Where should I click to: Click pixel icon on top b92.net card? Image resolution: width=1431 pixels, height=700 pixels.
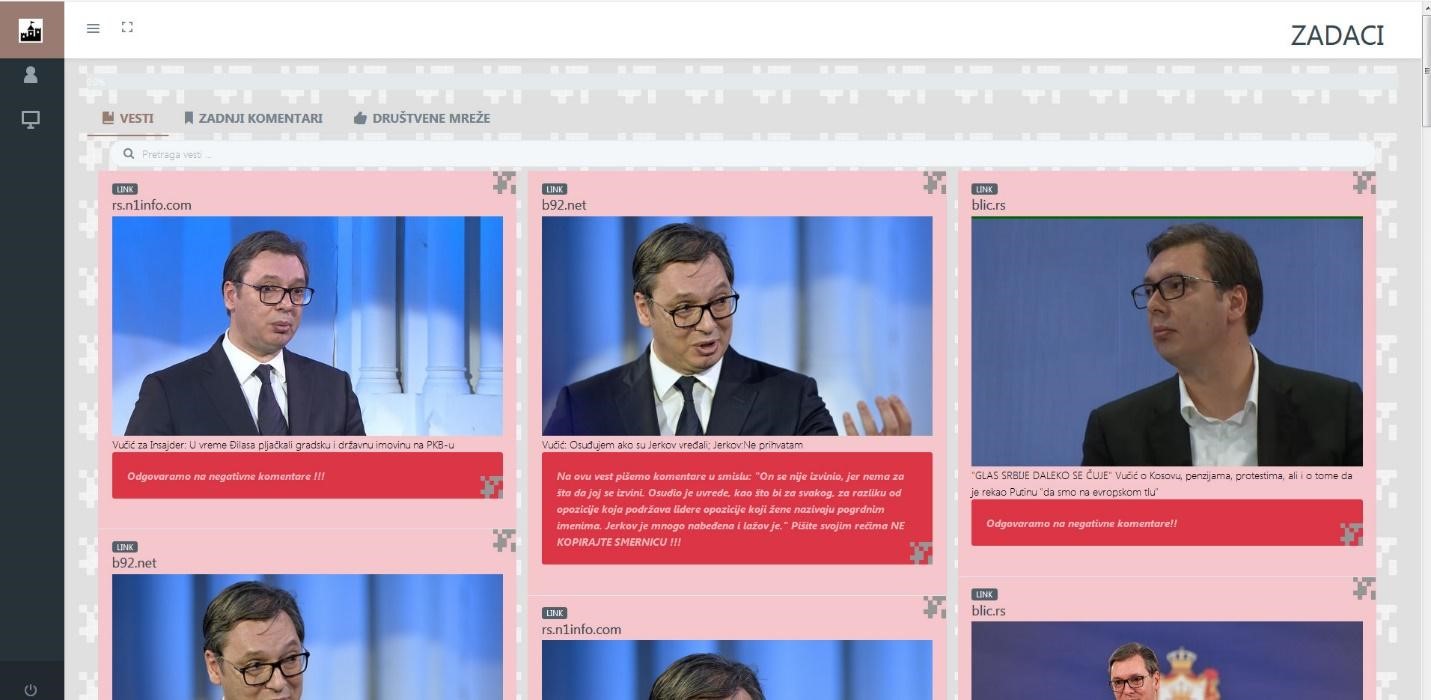934,182
